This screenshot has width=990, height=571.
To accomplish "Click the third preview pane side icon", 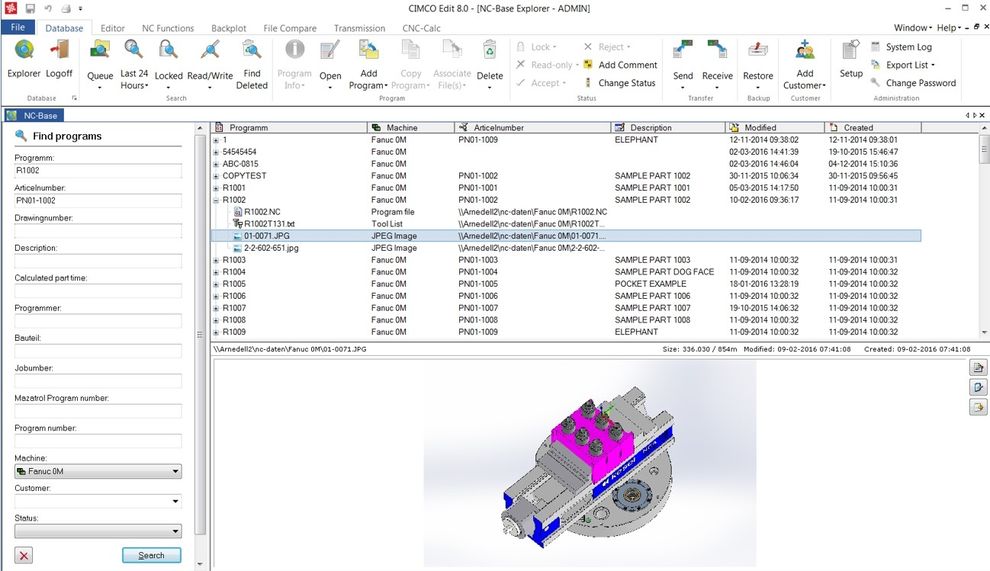I will 978,407.
